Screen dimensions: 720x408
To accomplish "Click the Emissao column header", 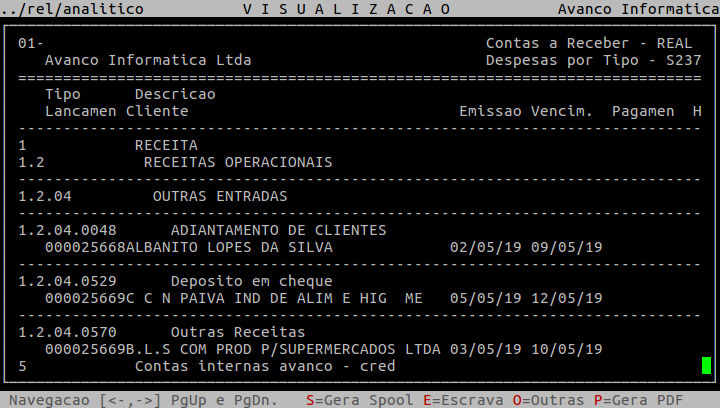I will [x=490, y=111].
